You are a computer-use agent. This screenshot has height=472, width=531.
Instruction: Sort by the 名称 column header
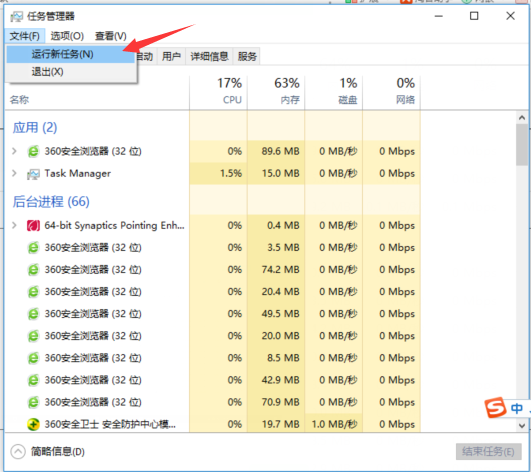click(x=19, y=100)
